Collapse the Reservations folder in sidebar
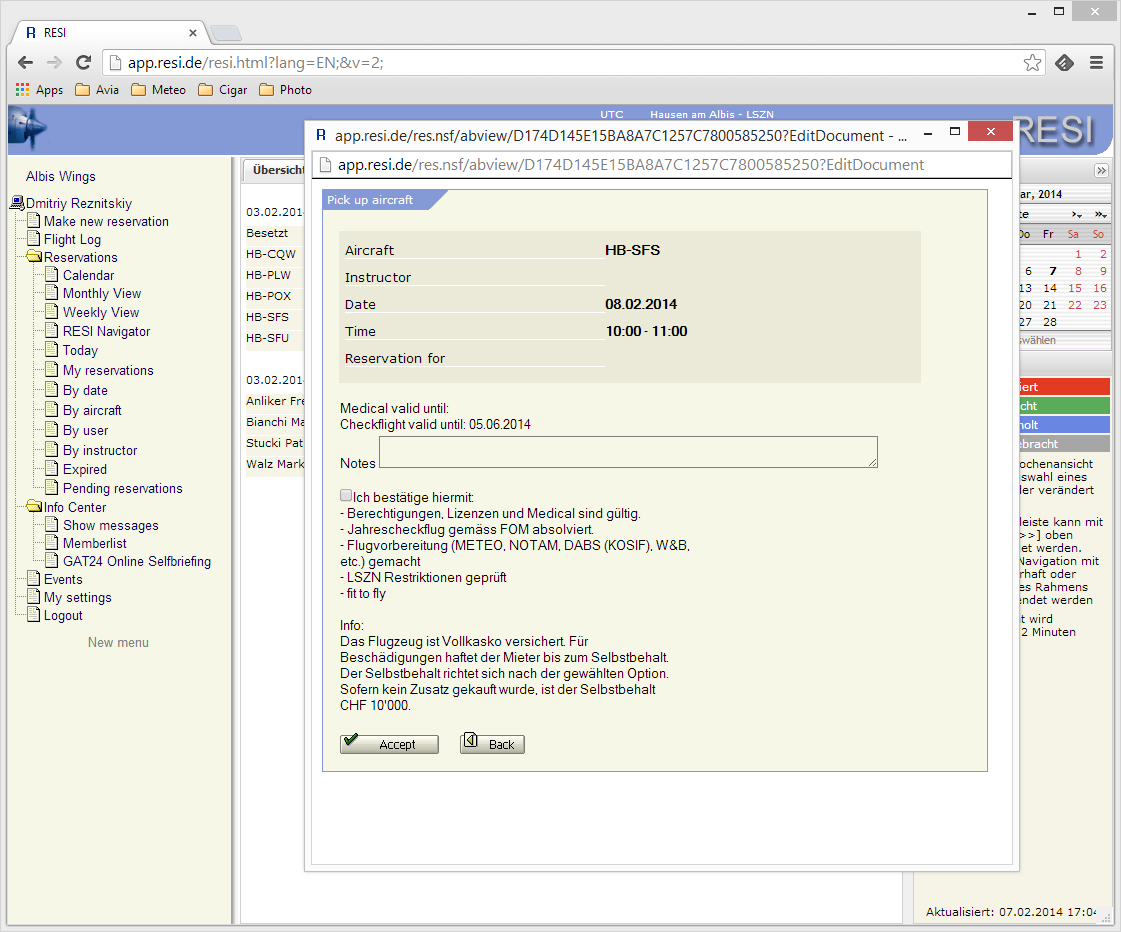1121x932 pixels. [x=34, y=257]
